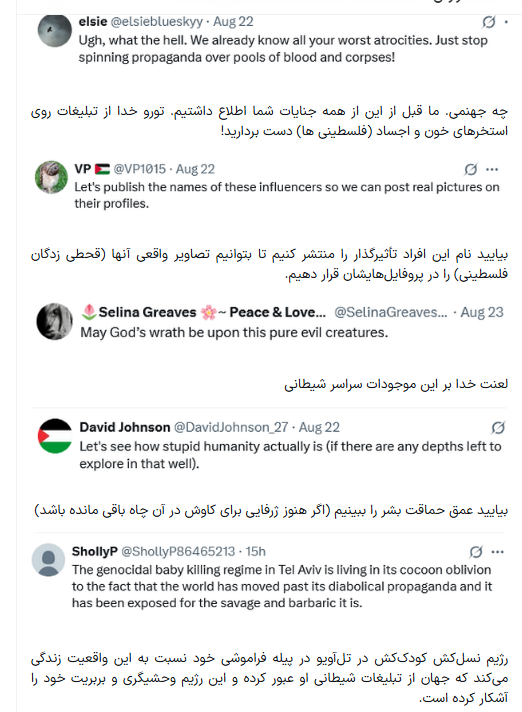522x712 pixels.
Task: Click the Grok icon on David Johnson's tweet
Action: point(498,427)
